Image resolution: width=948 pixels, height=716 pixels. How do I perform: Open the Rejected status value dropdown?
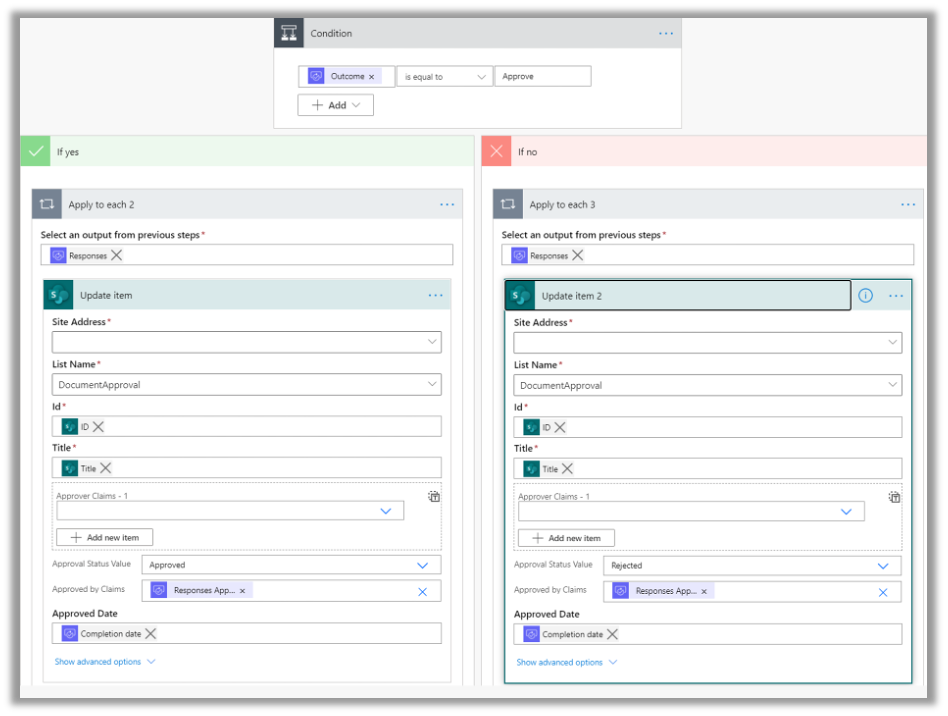883,566
